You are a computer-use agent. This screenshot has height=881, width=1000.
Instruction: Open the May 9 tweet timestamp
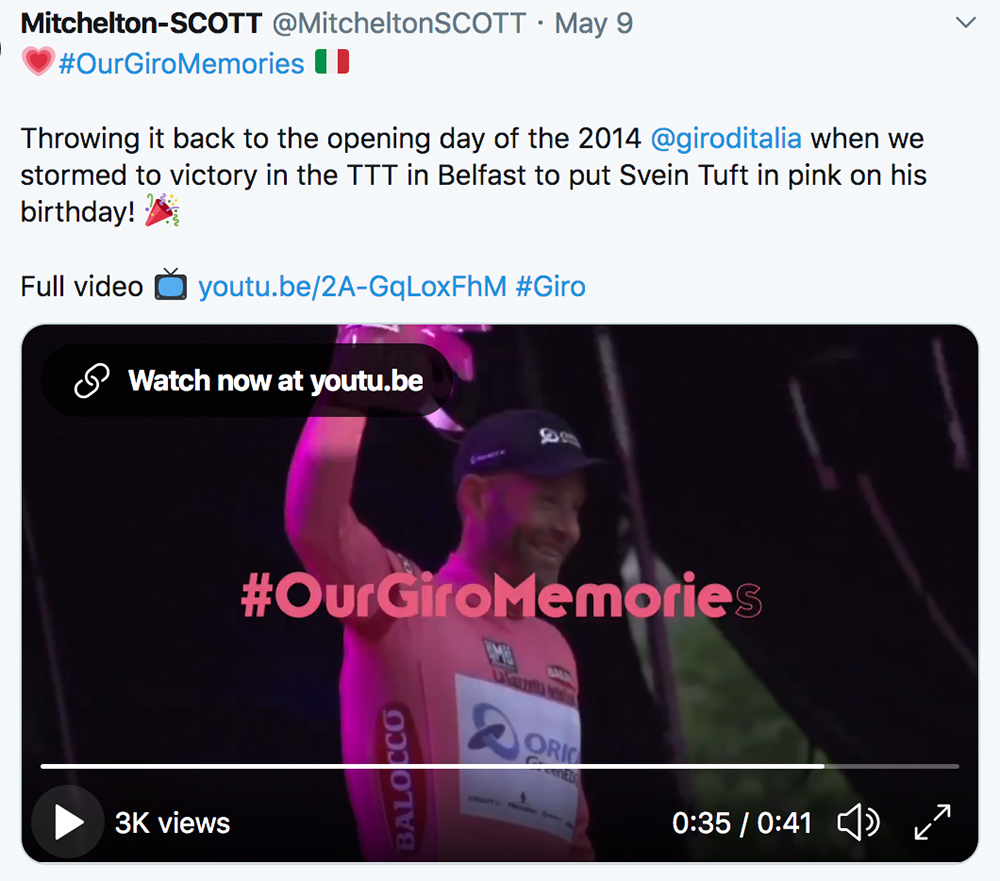point(594,23)
